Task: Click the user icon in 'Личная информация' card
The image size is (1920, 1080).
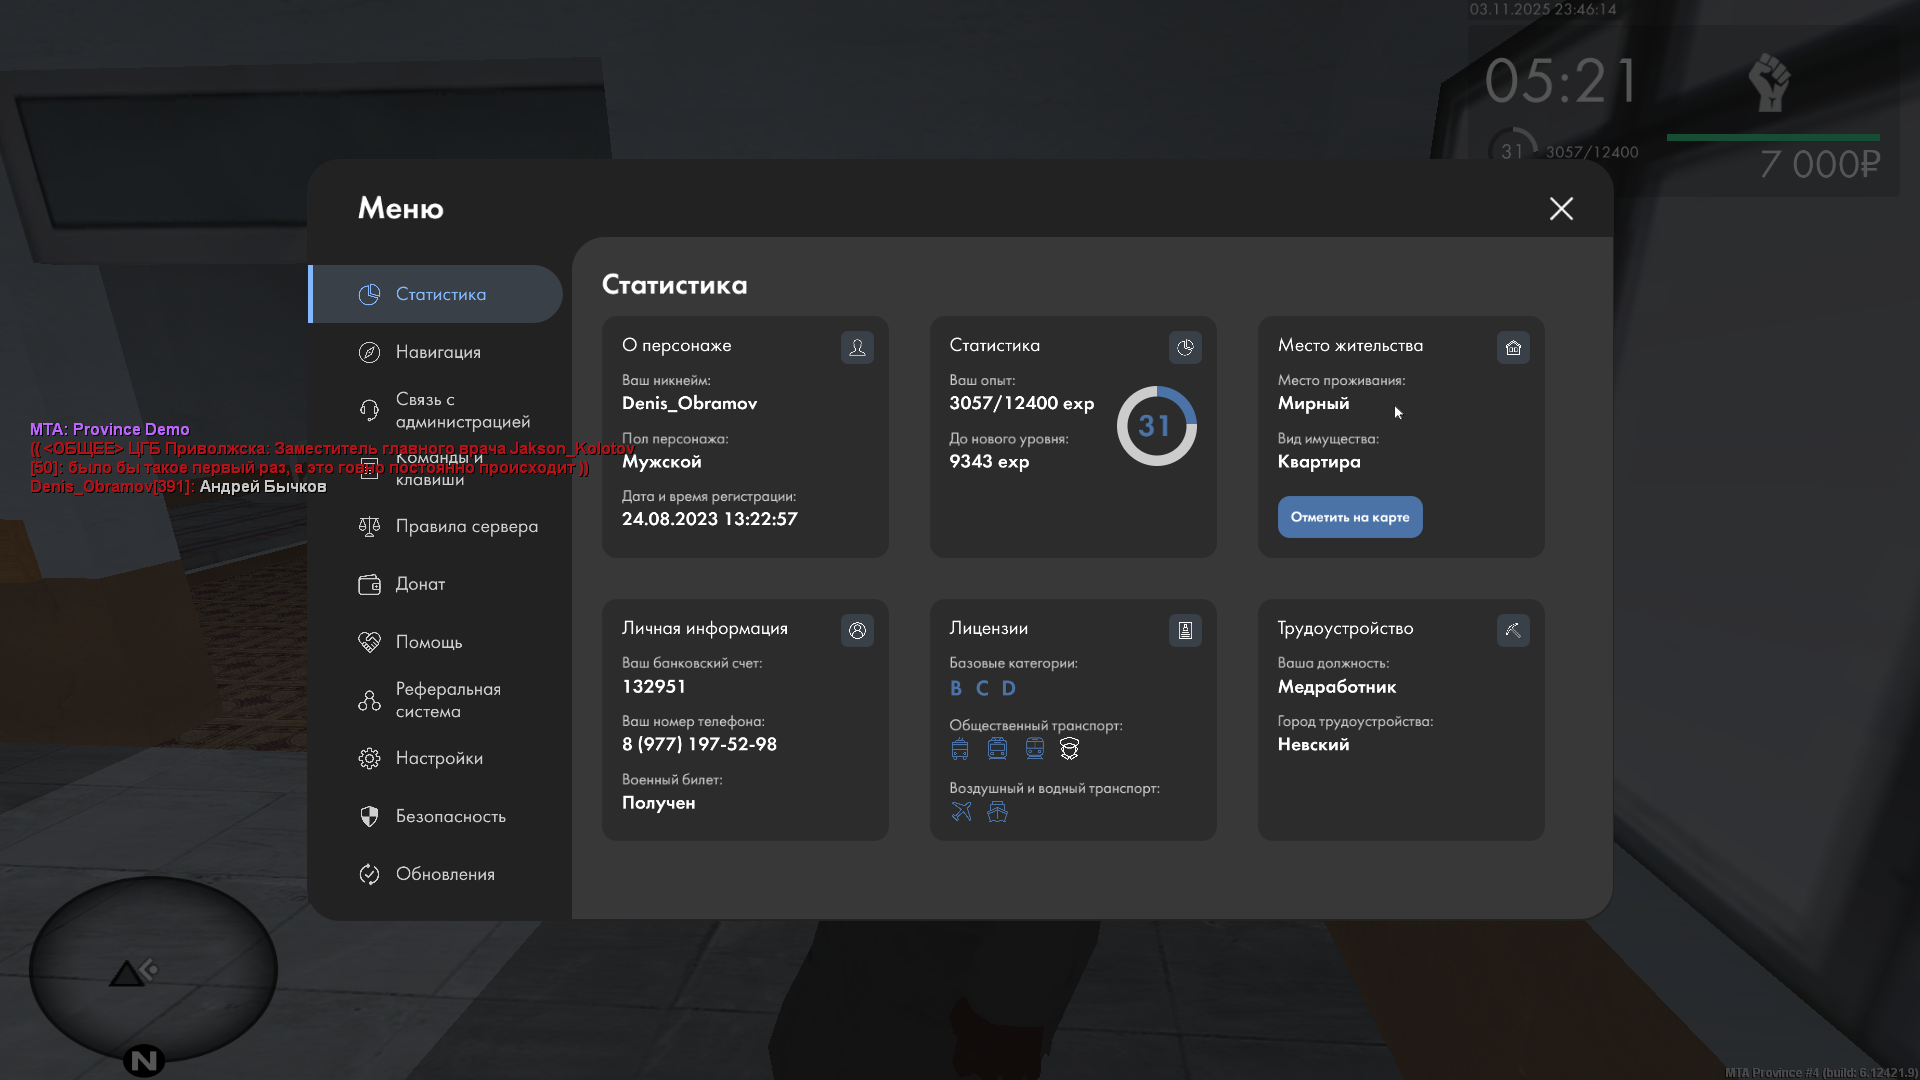Action: [x=857, y=630]
